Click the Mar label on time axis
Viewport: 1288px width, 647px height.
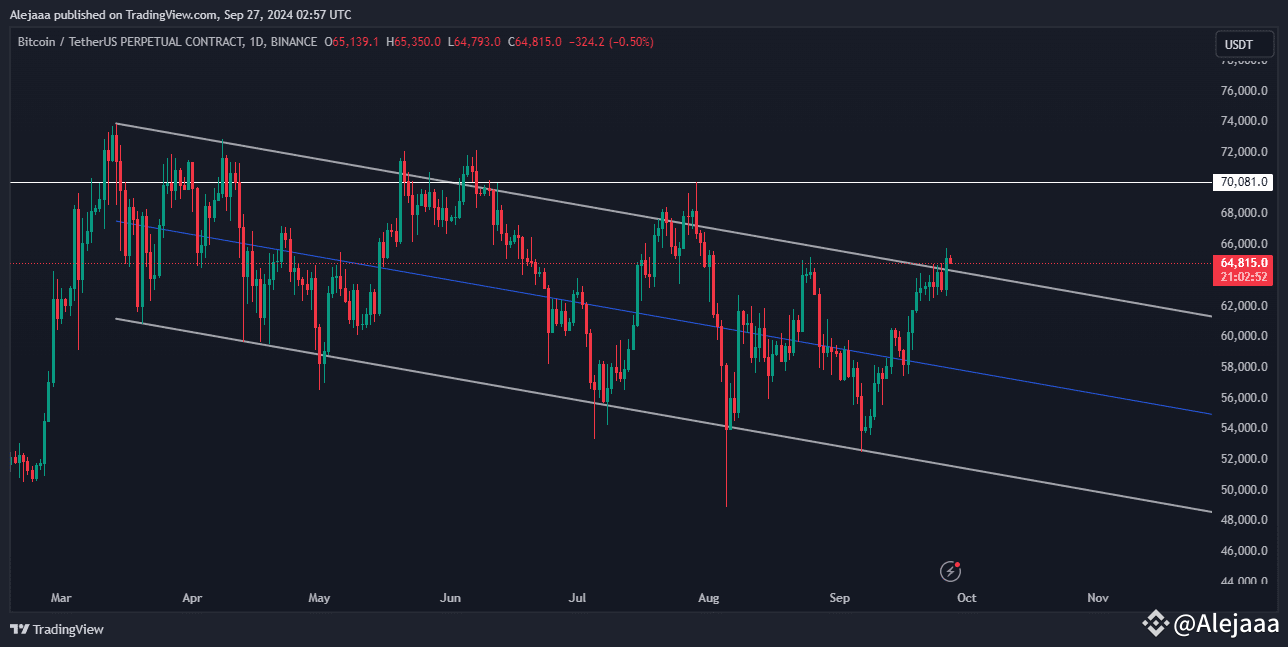pyautogui.click(x=61, y=598)
